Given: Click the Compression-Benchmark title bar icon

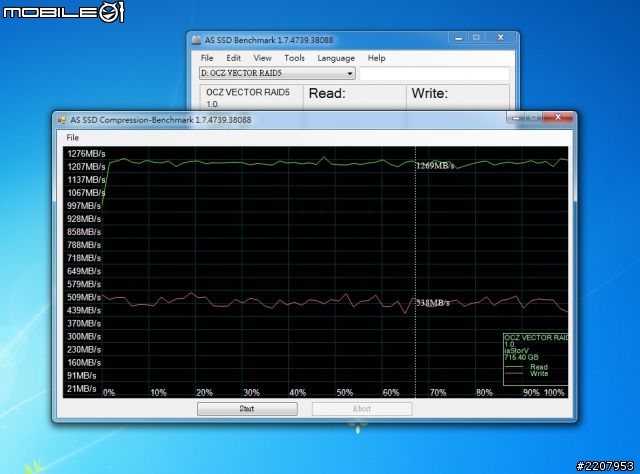Looking at the screenshot, I should click(62, 120).
